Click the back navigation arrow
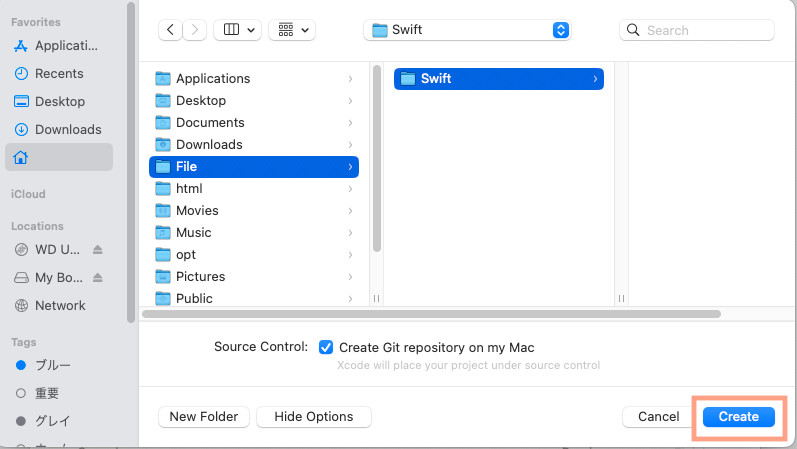The image size is (797, 449). click(170, 30)
